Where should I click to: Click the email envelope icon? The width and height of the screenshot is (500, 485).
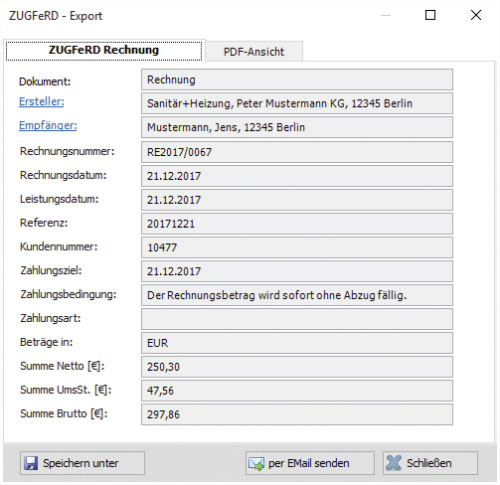(256, 464)
